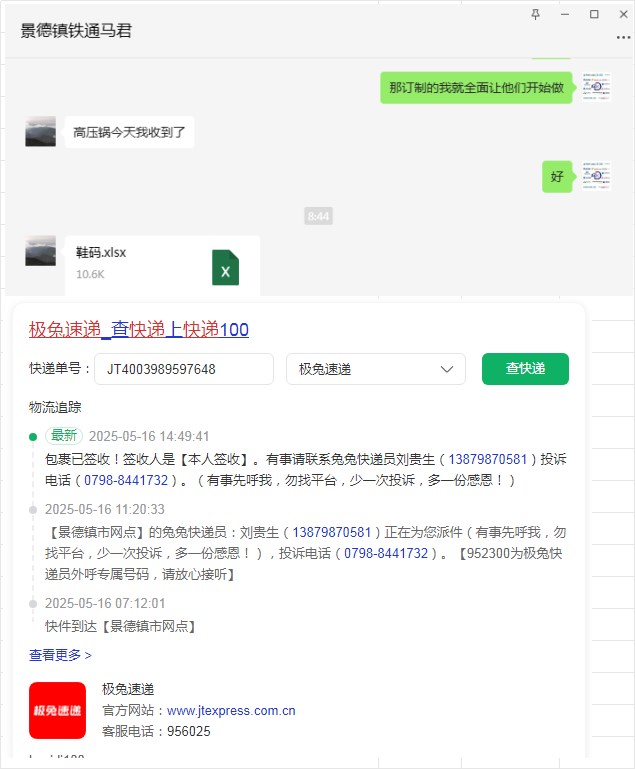The width and height of the screenshot is (635, 769).
Task: Open the 极兔速递_查快递上快递100 title link
Action: pyautogui.click(x=139, y=329)
